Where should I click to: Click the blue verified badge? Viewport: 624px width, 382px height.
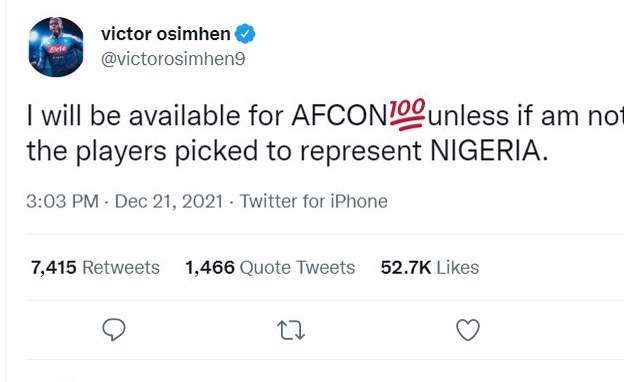coord(245,34)
